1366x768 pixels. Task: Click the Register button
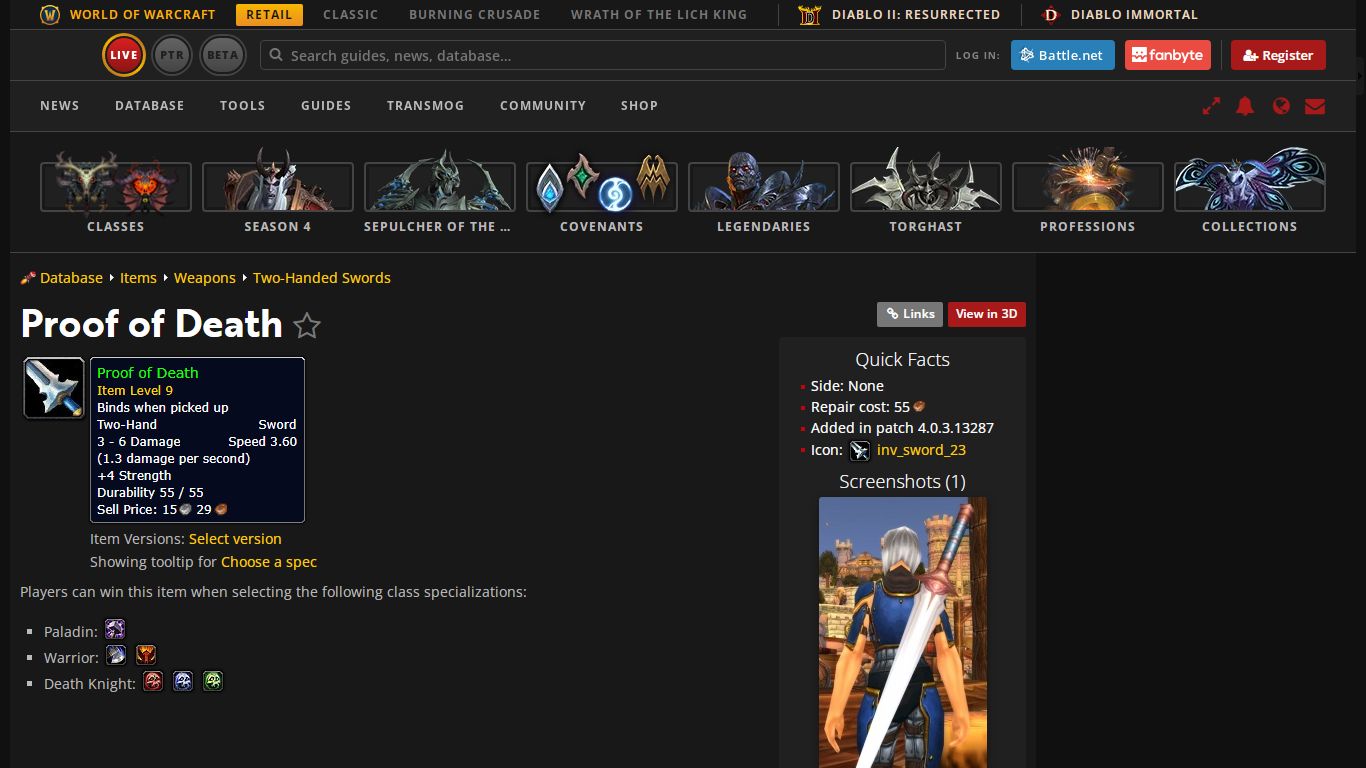(x=1278, y=55)
